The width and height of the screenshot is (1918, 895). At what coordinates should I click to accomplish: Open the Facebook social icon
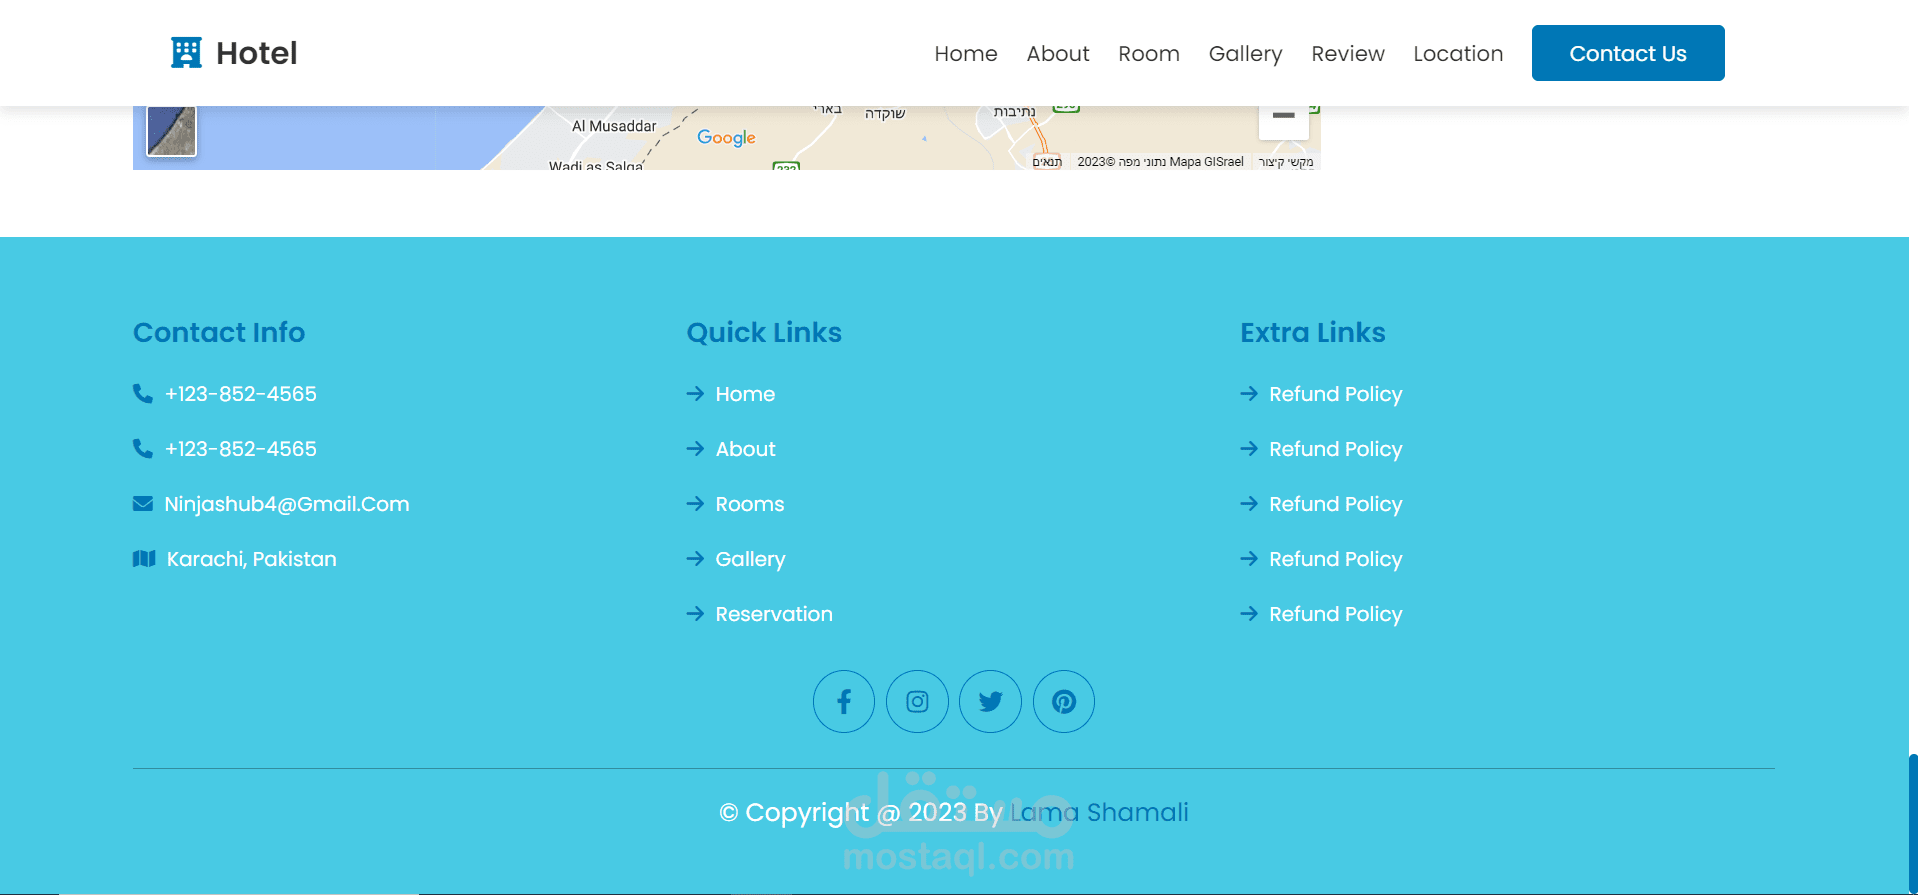(x=844, y=701)
